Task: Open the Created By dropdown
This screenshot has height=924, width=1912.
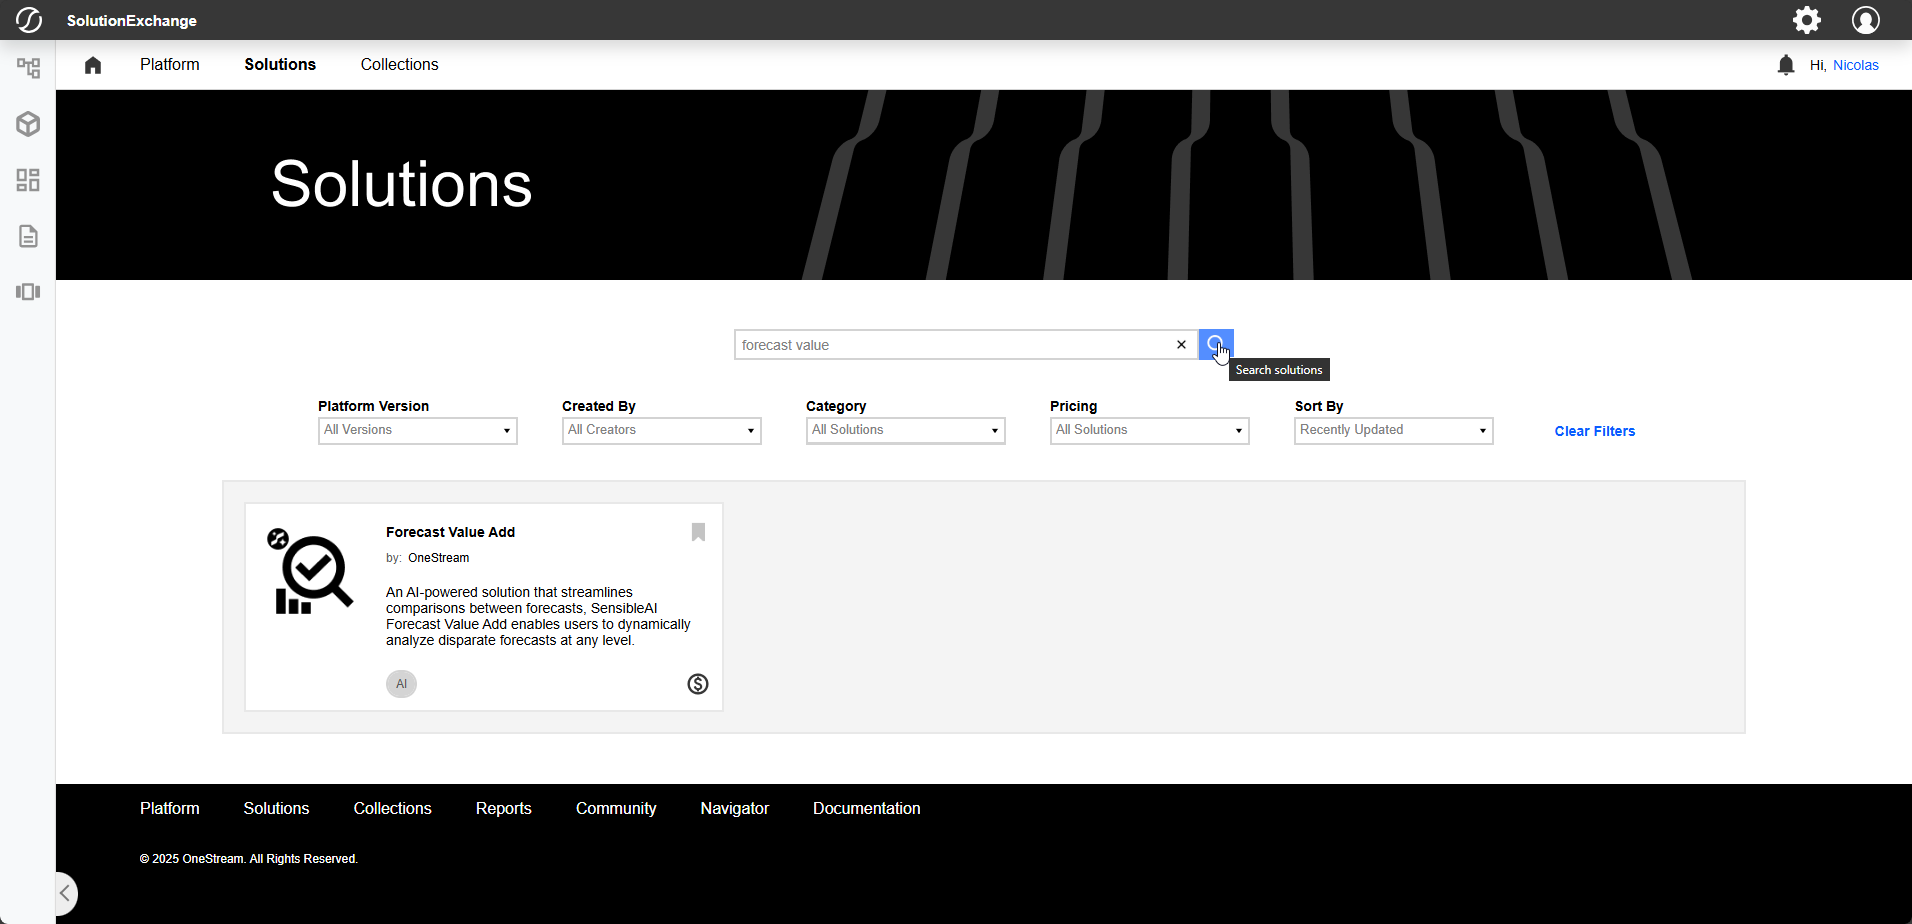Action: click(661, 430)
